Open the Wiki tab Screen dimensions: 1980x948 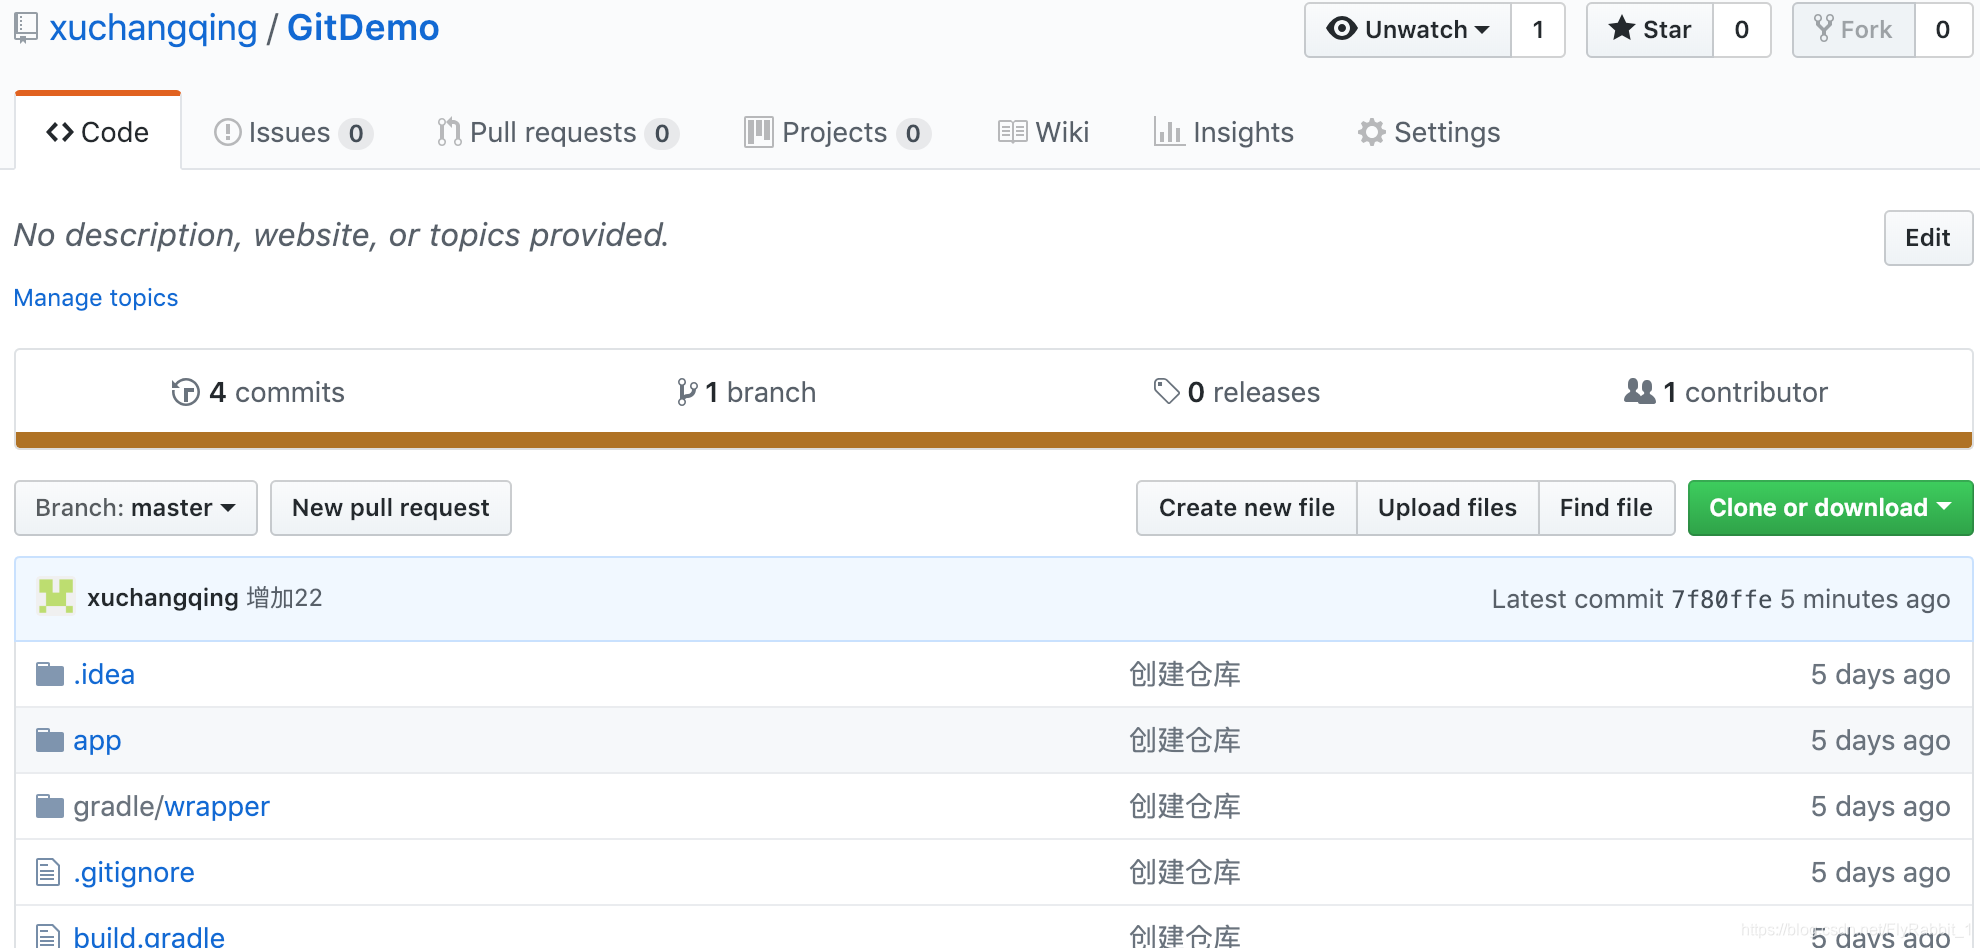1043,132
